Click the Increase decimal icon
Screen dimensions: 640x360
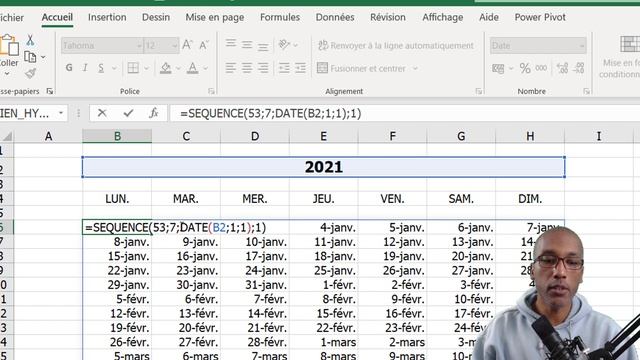tap(562, 68)
